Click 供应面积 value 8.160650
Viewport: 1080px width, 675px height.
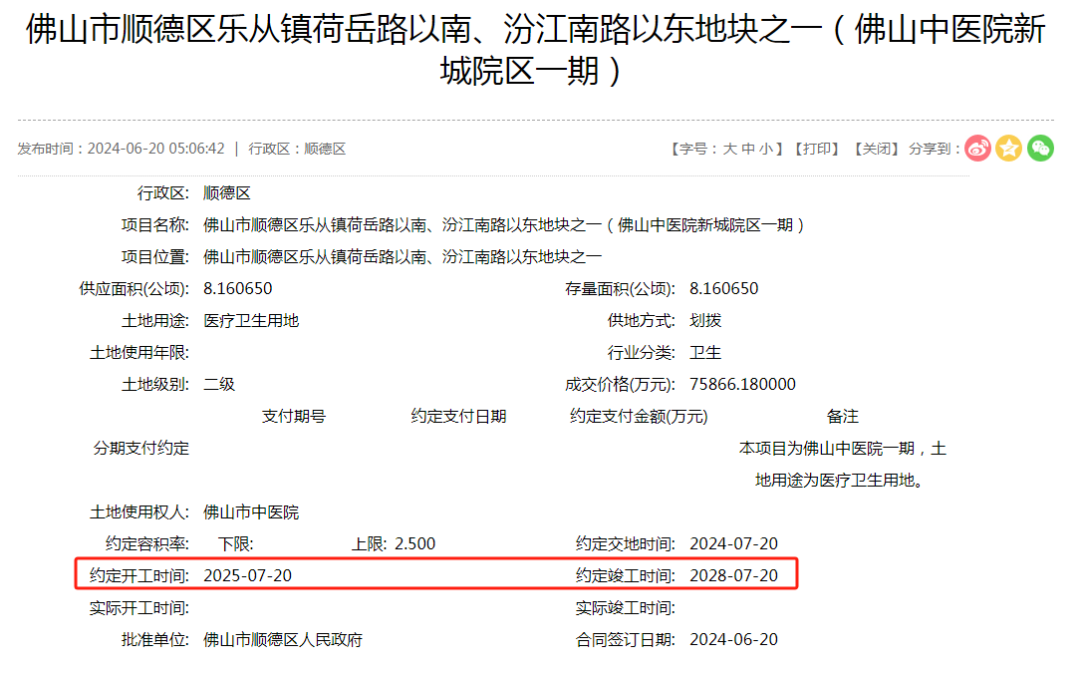238,289
